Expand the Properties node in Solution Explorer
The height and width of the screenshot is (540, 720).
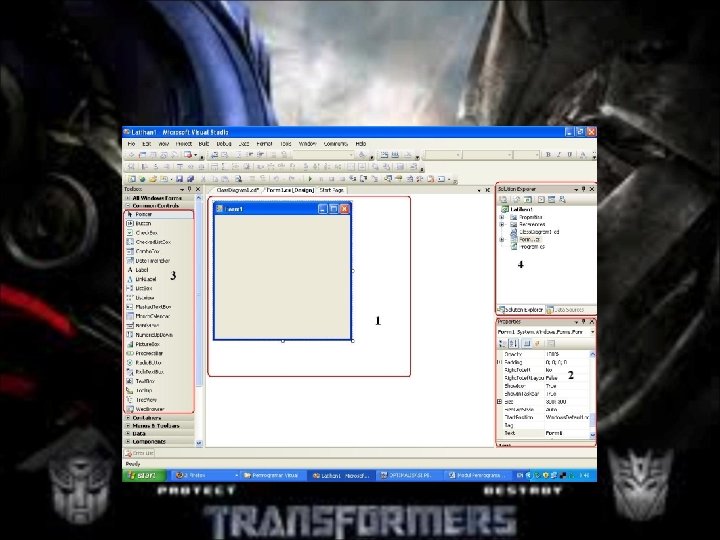(x=502, y=217)
